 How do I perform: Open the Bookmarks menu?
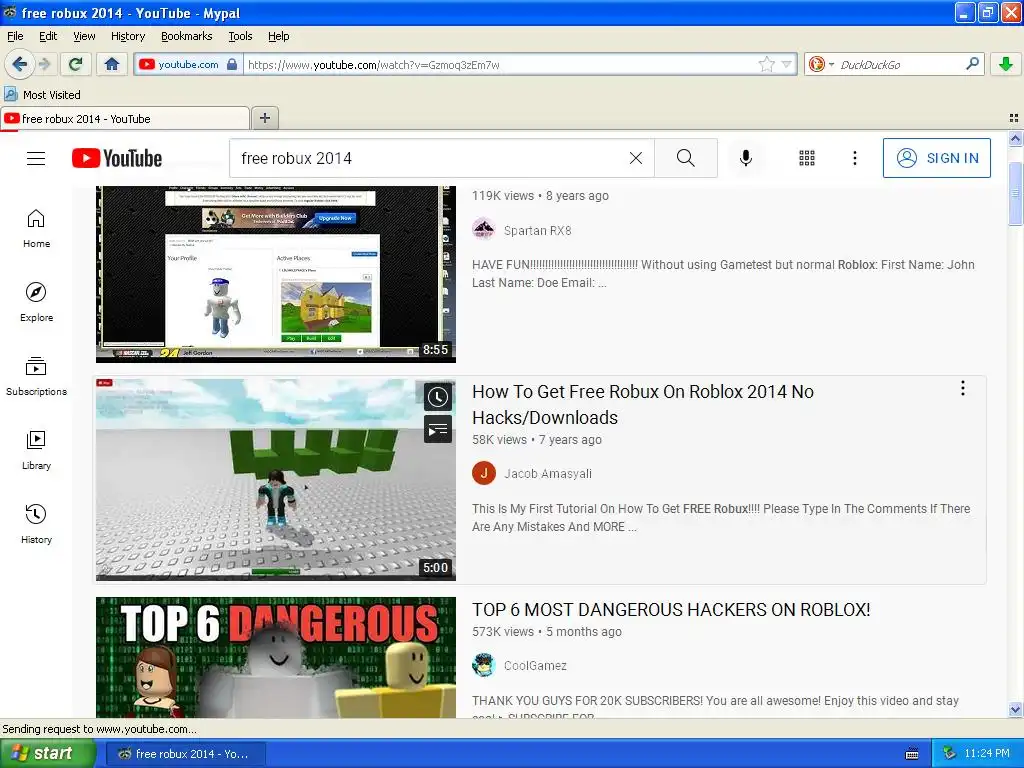click(x=186, y=36)
